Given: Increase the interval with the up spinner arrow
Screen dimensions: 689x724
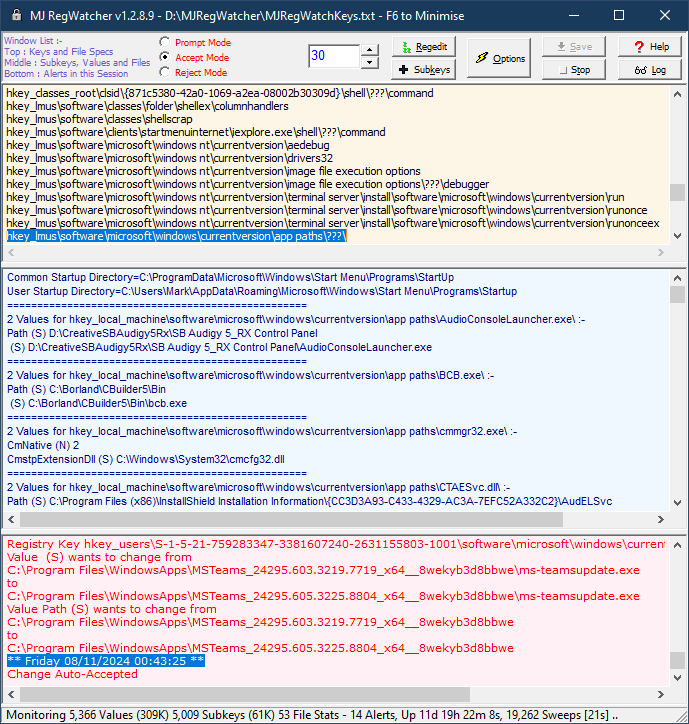Looking at the screenshot, I should coord(369,50).
